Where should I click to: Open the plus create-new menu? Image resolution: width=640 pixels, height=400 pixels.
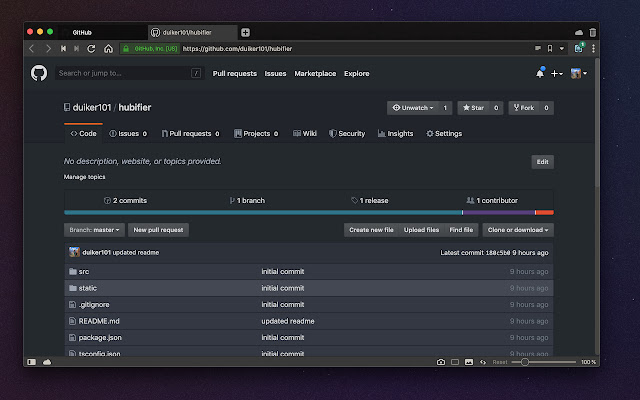[557, 73]
